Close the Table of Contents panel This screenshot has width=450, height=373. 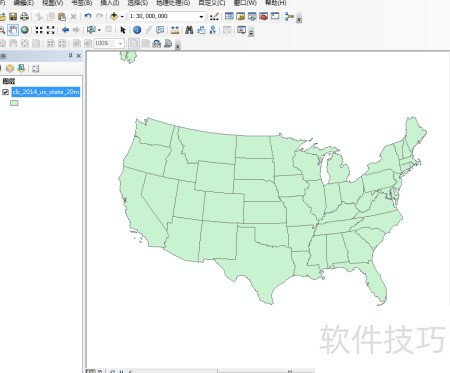[x=79, y=56]
